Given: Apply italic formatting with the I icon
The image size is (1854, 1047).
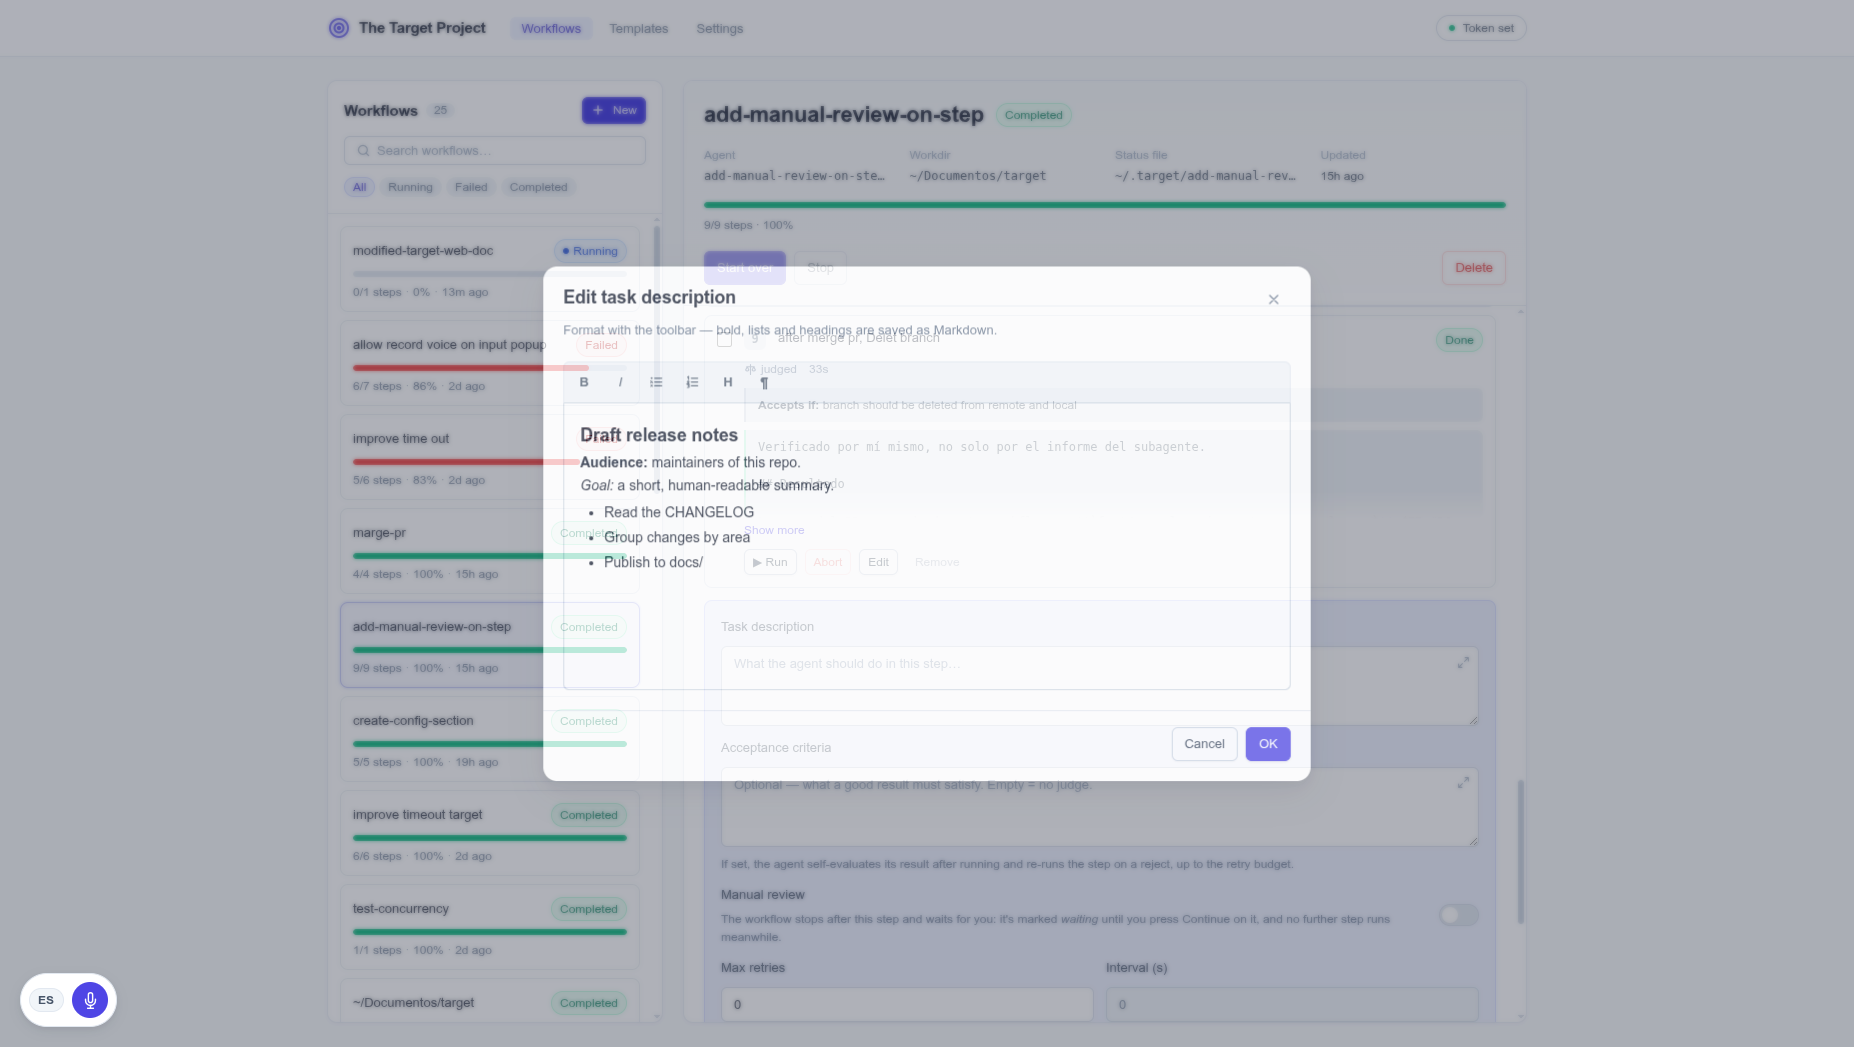Looking at the screenshot, I should (620, 382).
